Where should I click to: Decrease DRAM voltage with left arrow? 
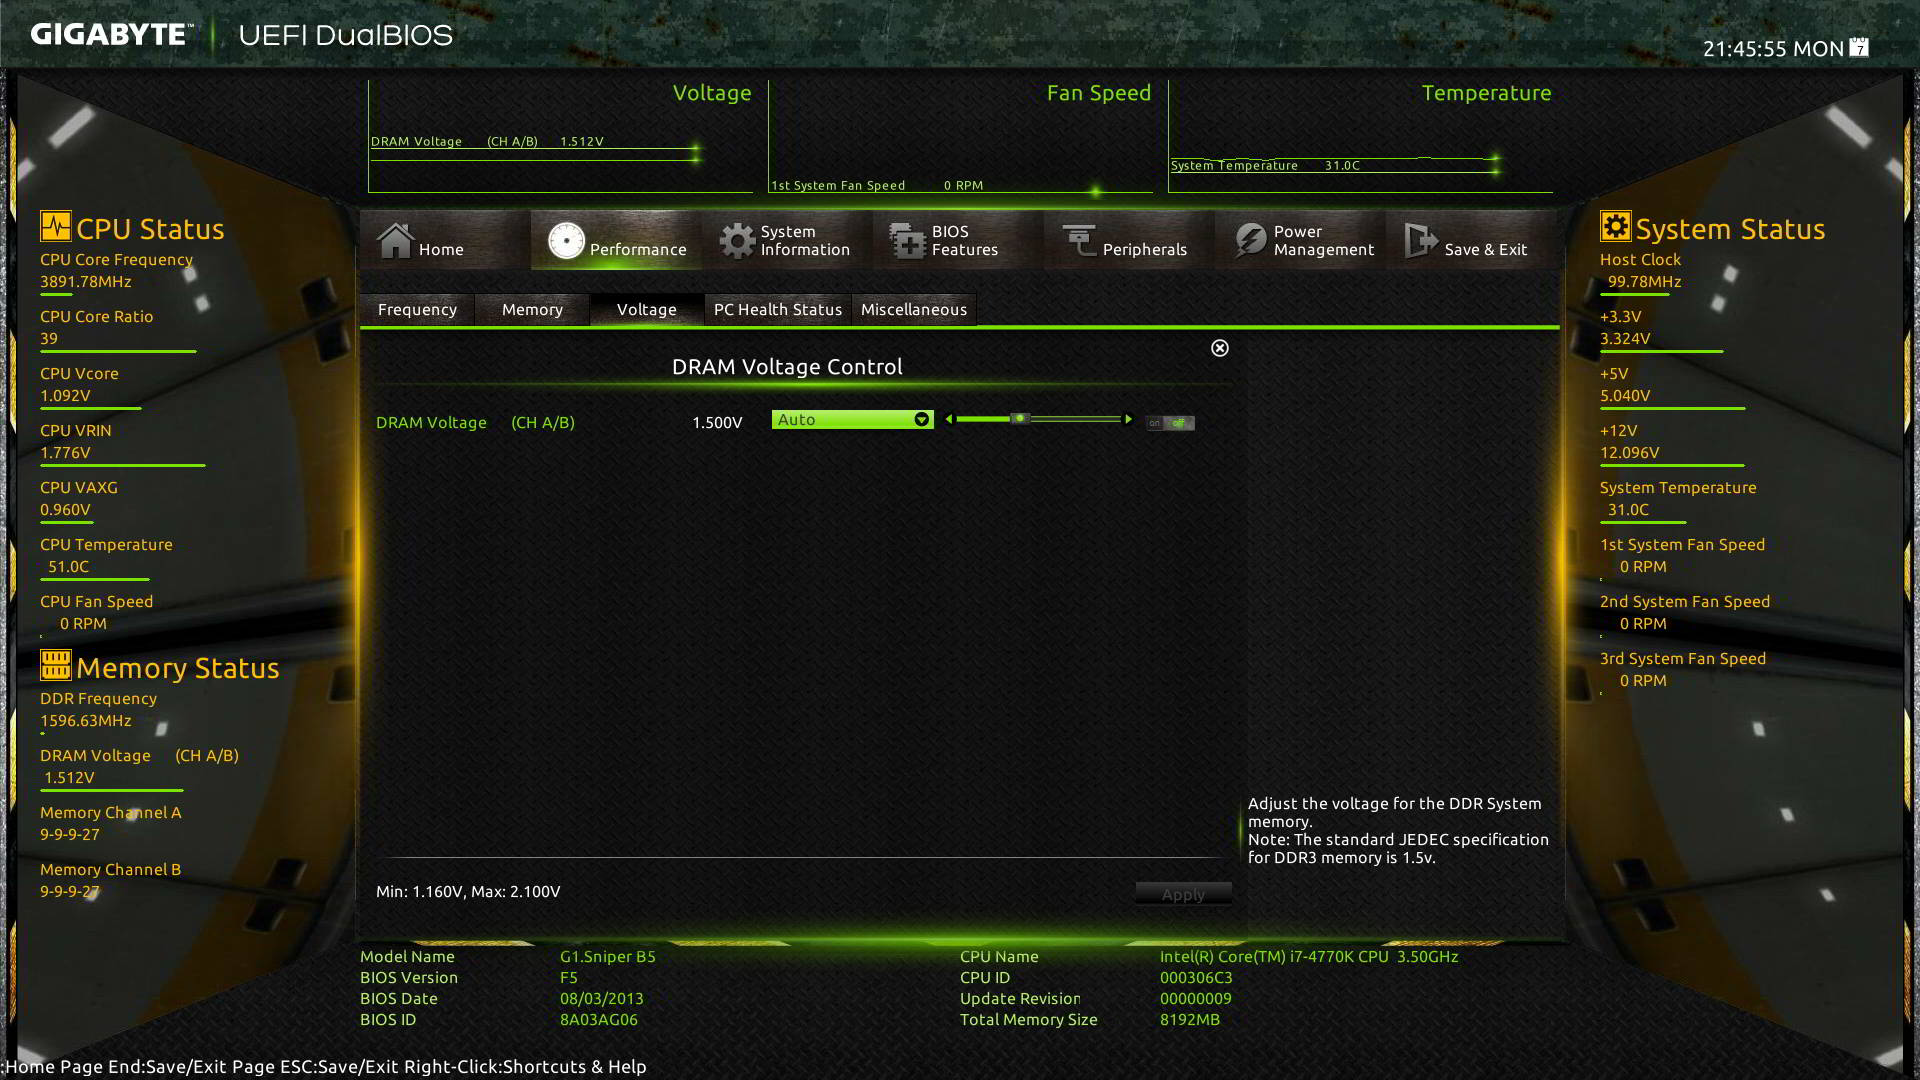[949, 420]
